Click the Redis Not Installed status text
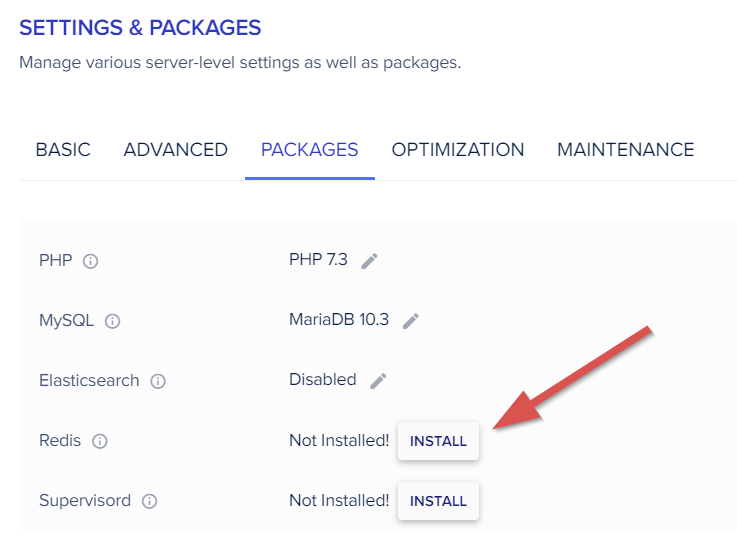The width and height of the screenshot is (737, 543). tap(339, 440)
